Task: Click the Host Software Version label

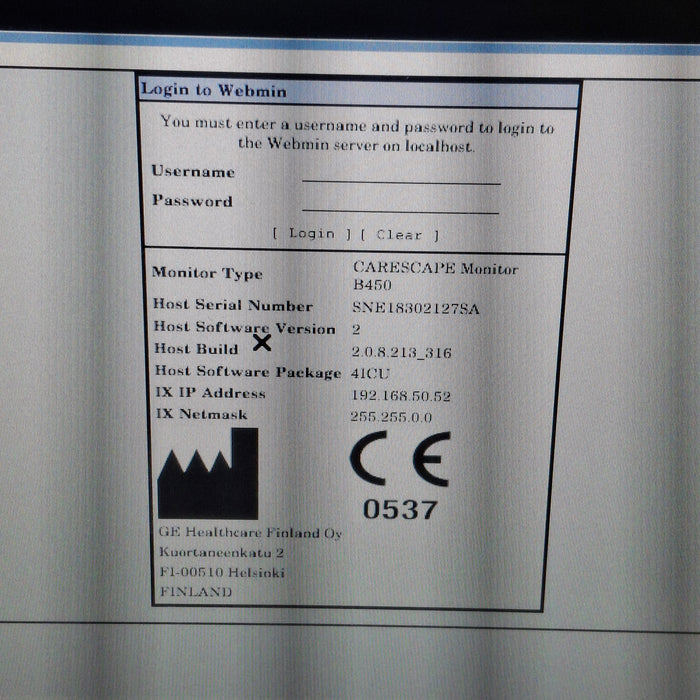Action: (x=244, y=327)
